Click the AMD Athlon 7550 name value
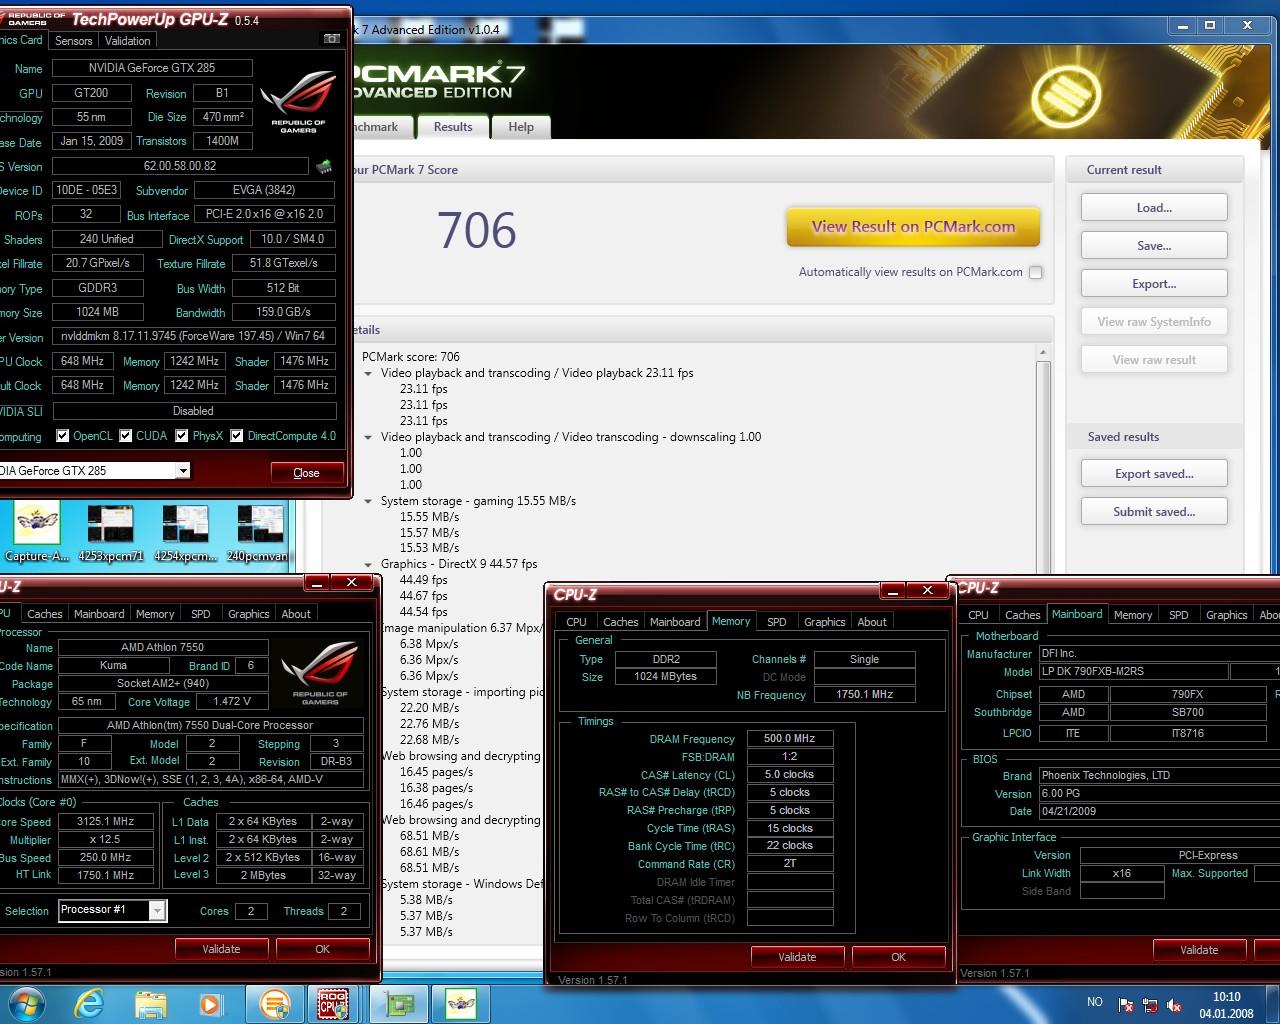 point(162,648)
